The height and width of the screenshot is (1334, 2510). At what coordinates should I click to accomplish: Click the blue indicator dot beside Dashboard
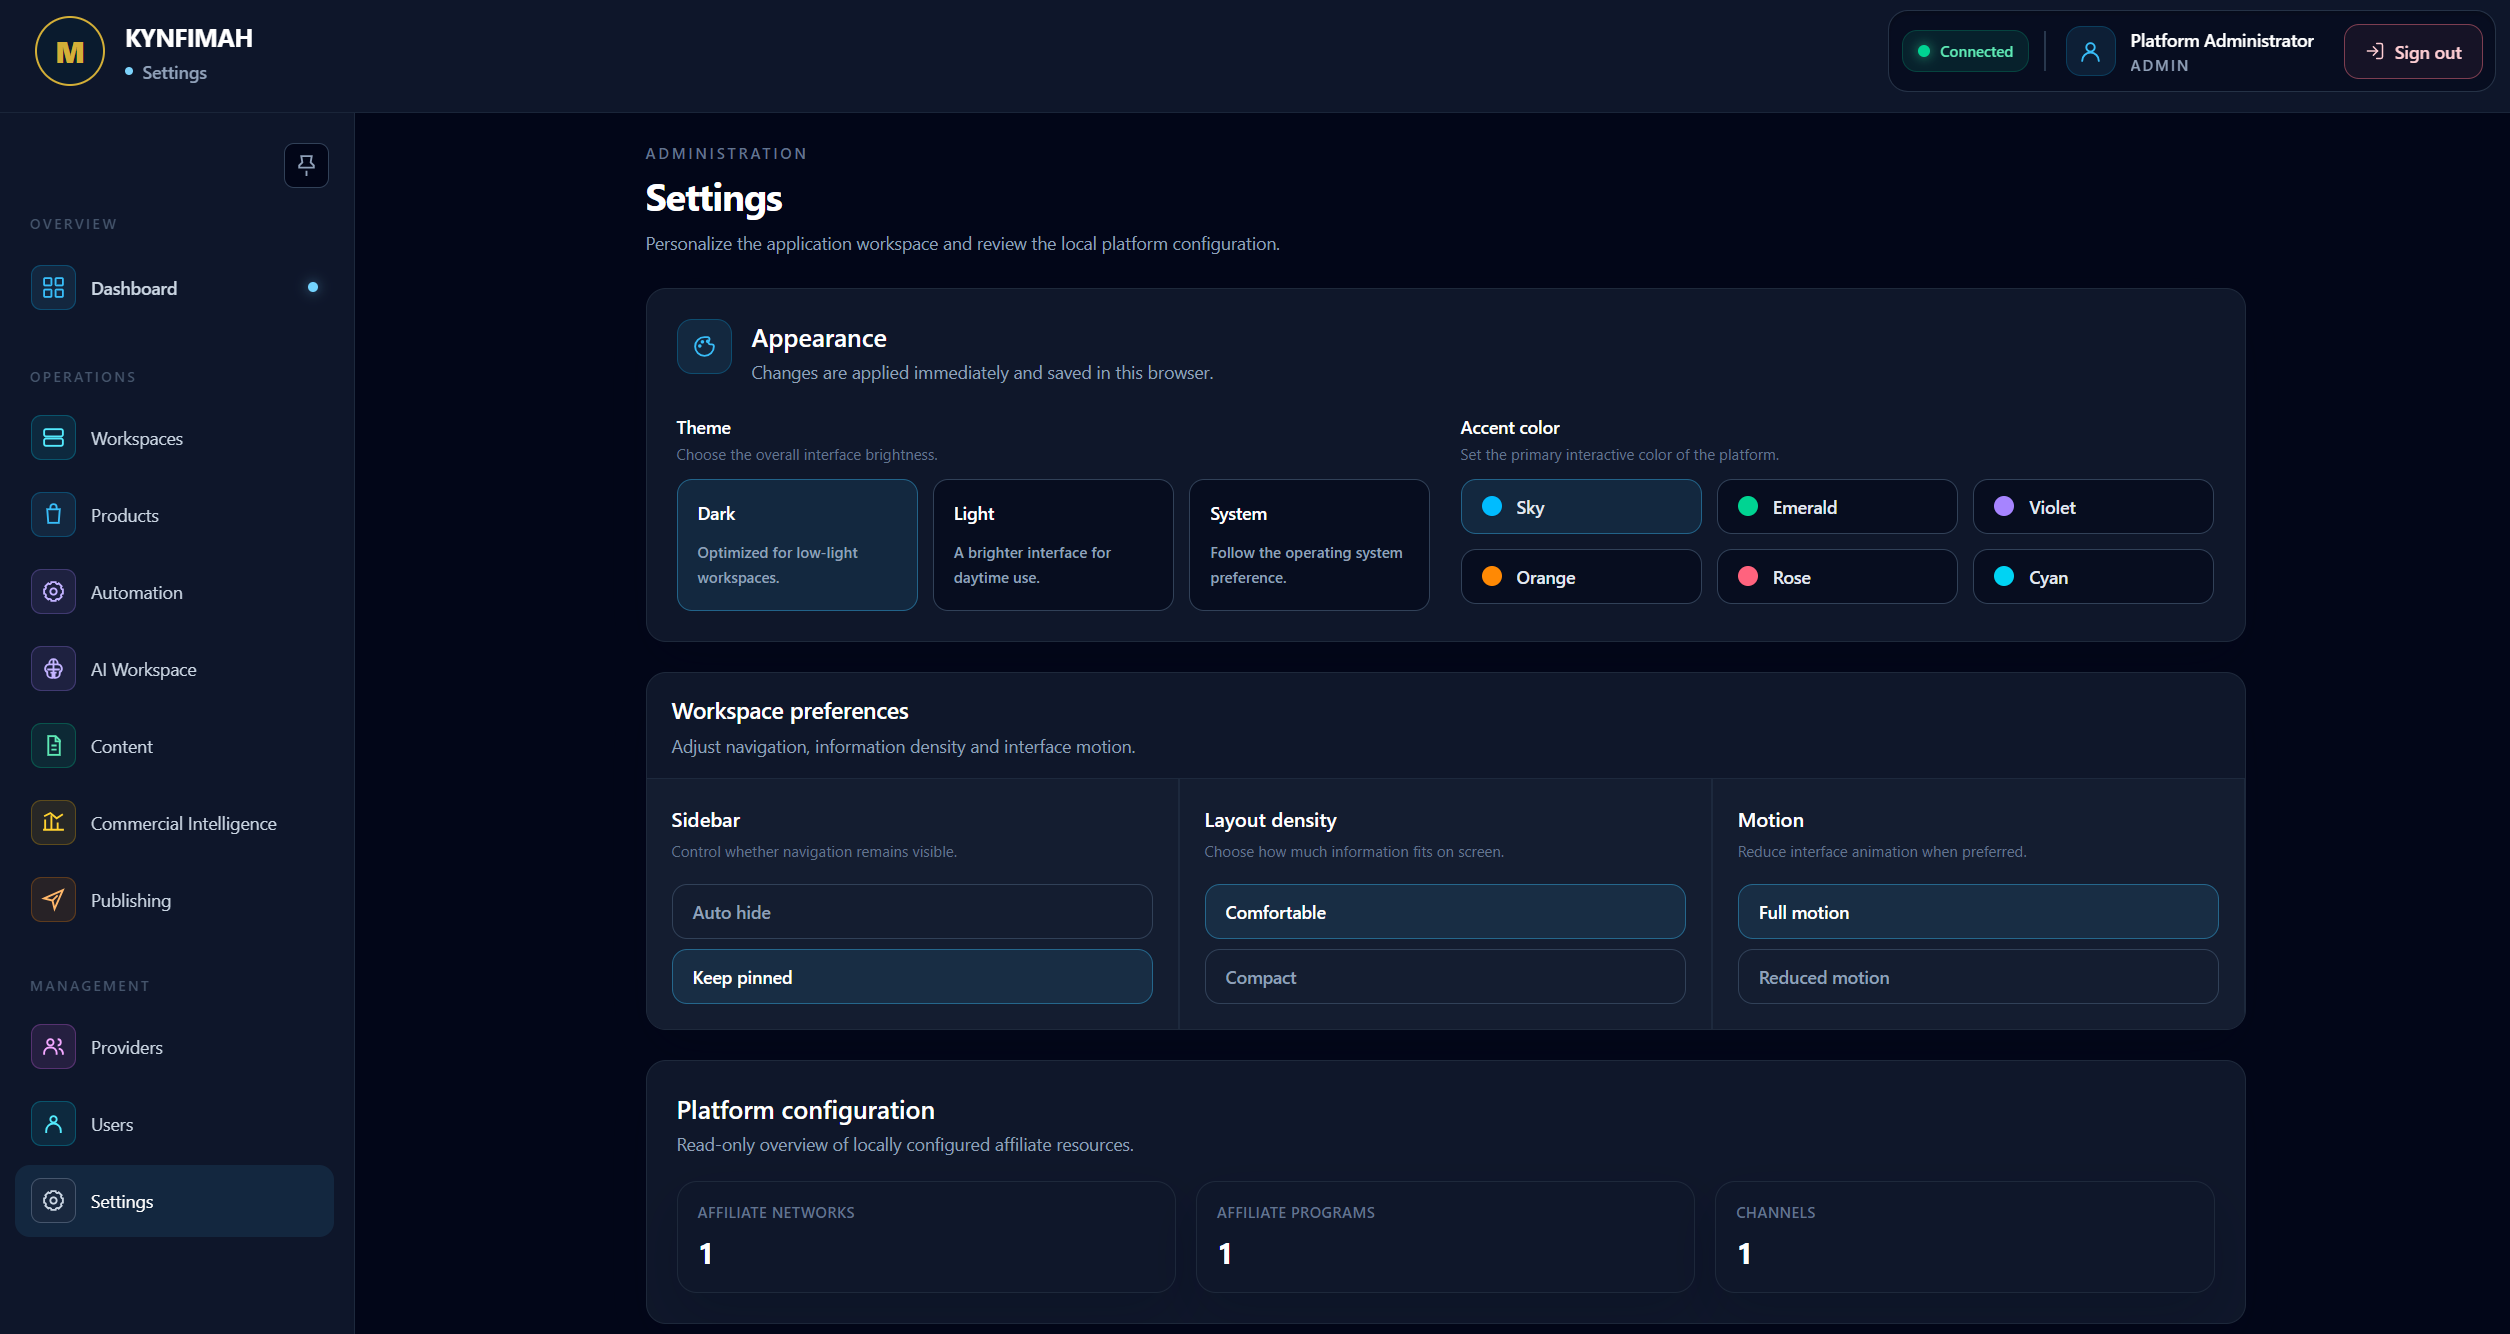click(x=313, y=288)
